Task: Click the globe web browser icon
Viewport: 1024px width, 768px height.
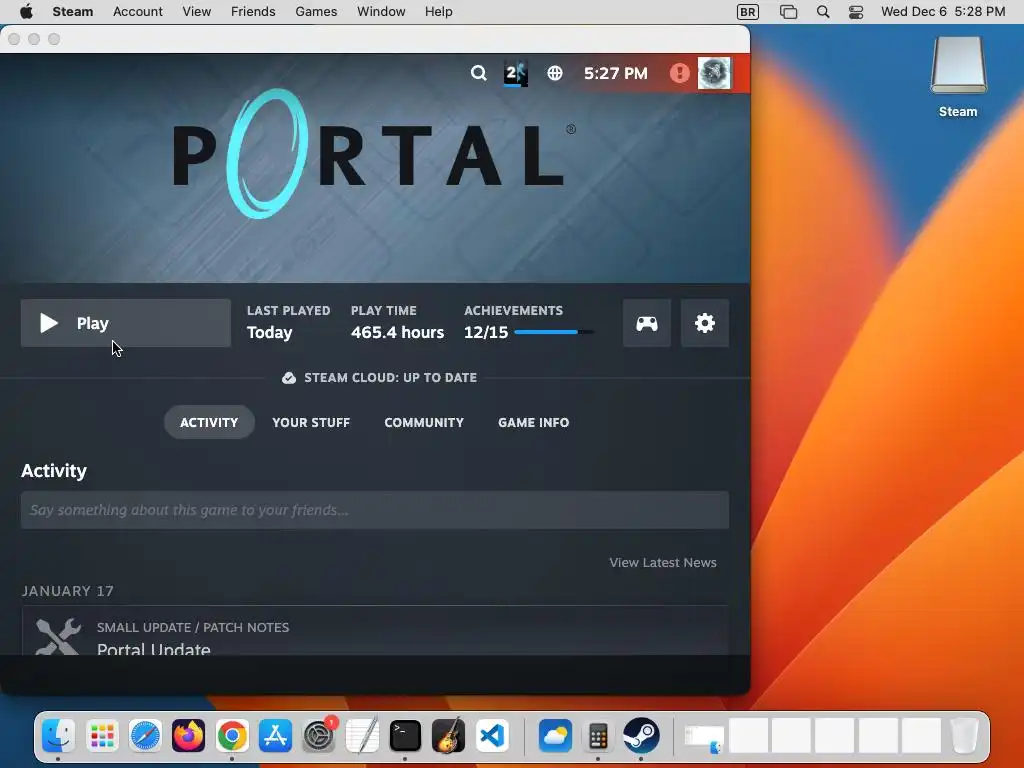Action: click(x=554, y=73)
